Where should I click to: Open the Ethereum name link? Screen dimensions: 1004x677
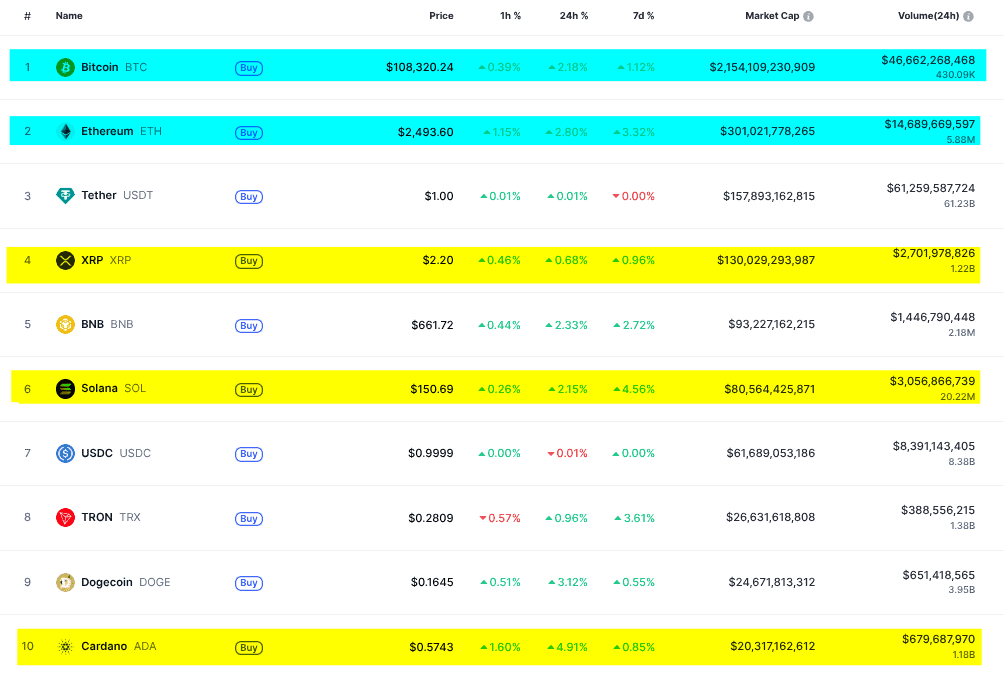click(108, 131)
